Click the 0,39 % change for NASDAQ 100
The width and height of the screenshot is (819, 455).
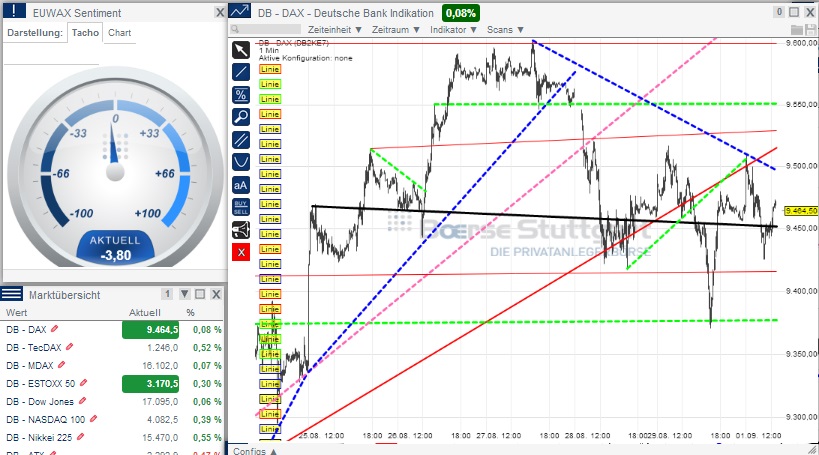click(x=207, y=419)
